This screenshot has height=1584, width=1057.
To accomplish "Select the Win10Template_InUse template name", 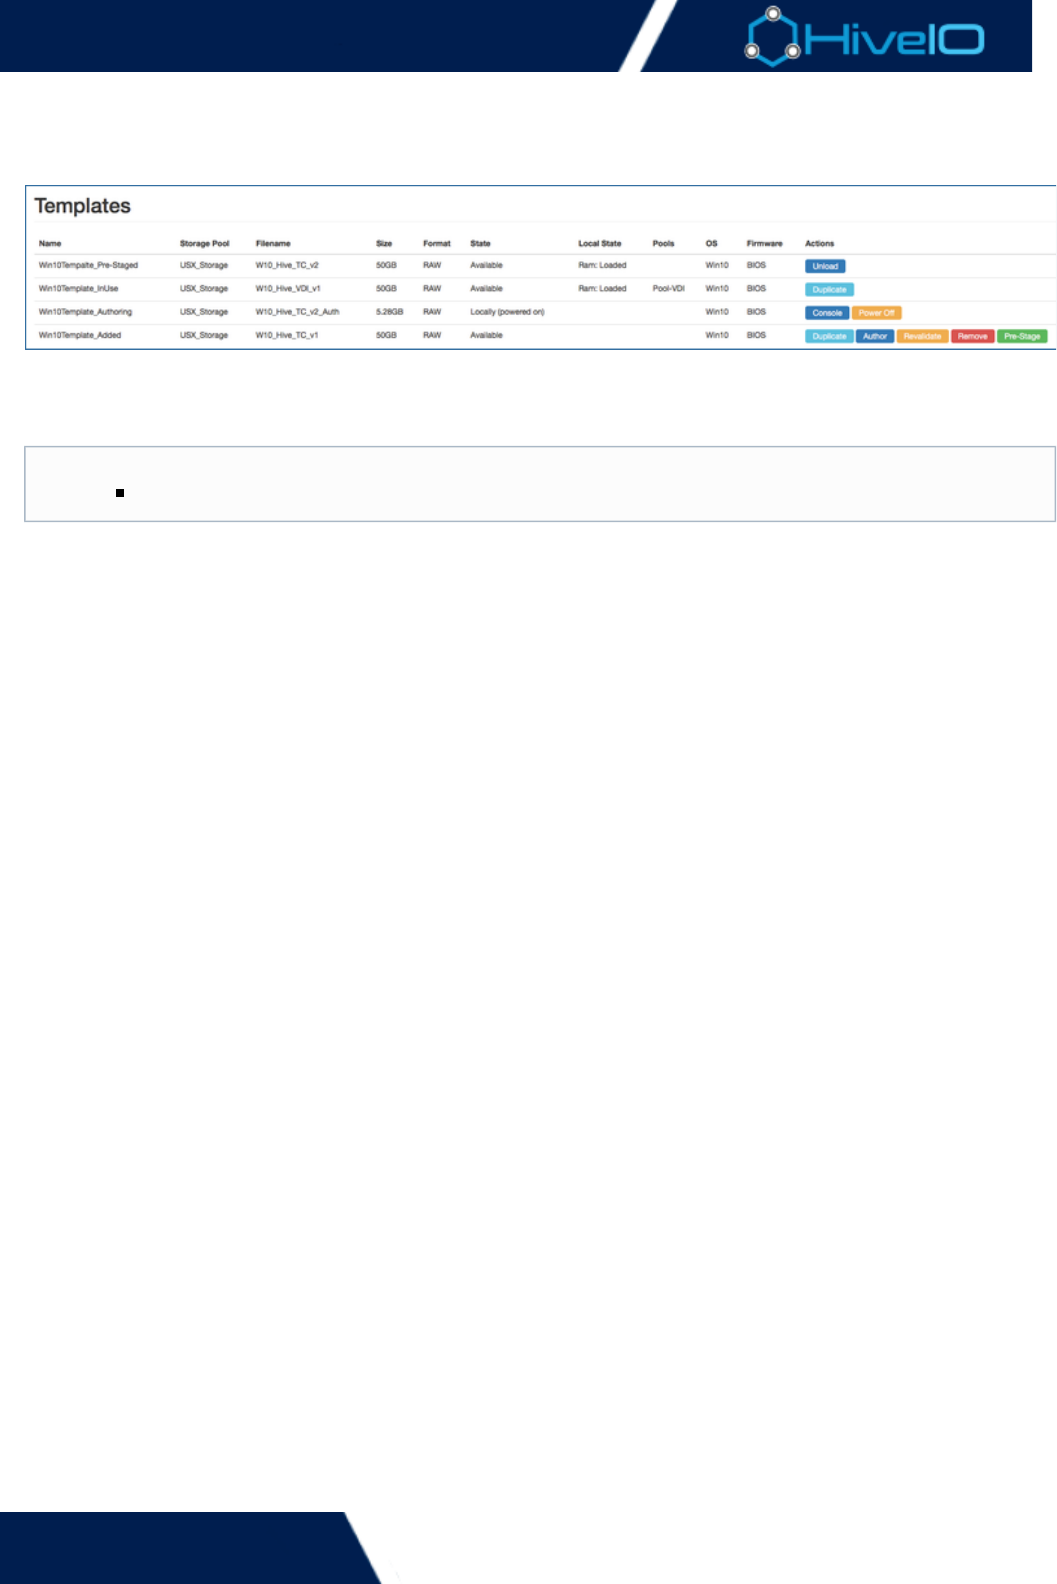I will click(x=78, y=288).
